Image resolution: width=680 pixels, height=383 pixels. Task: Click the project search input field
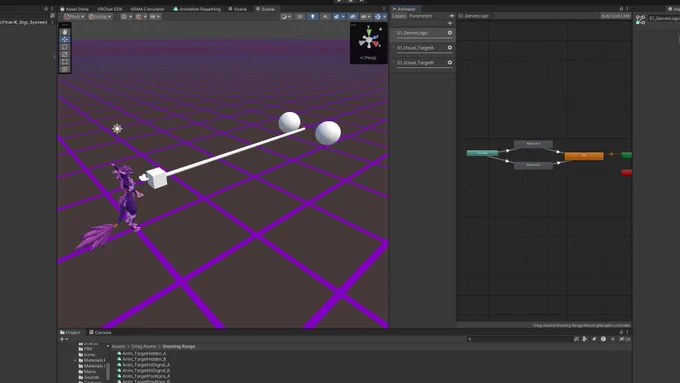pyautogui.click(x=520, y=339)
